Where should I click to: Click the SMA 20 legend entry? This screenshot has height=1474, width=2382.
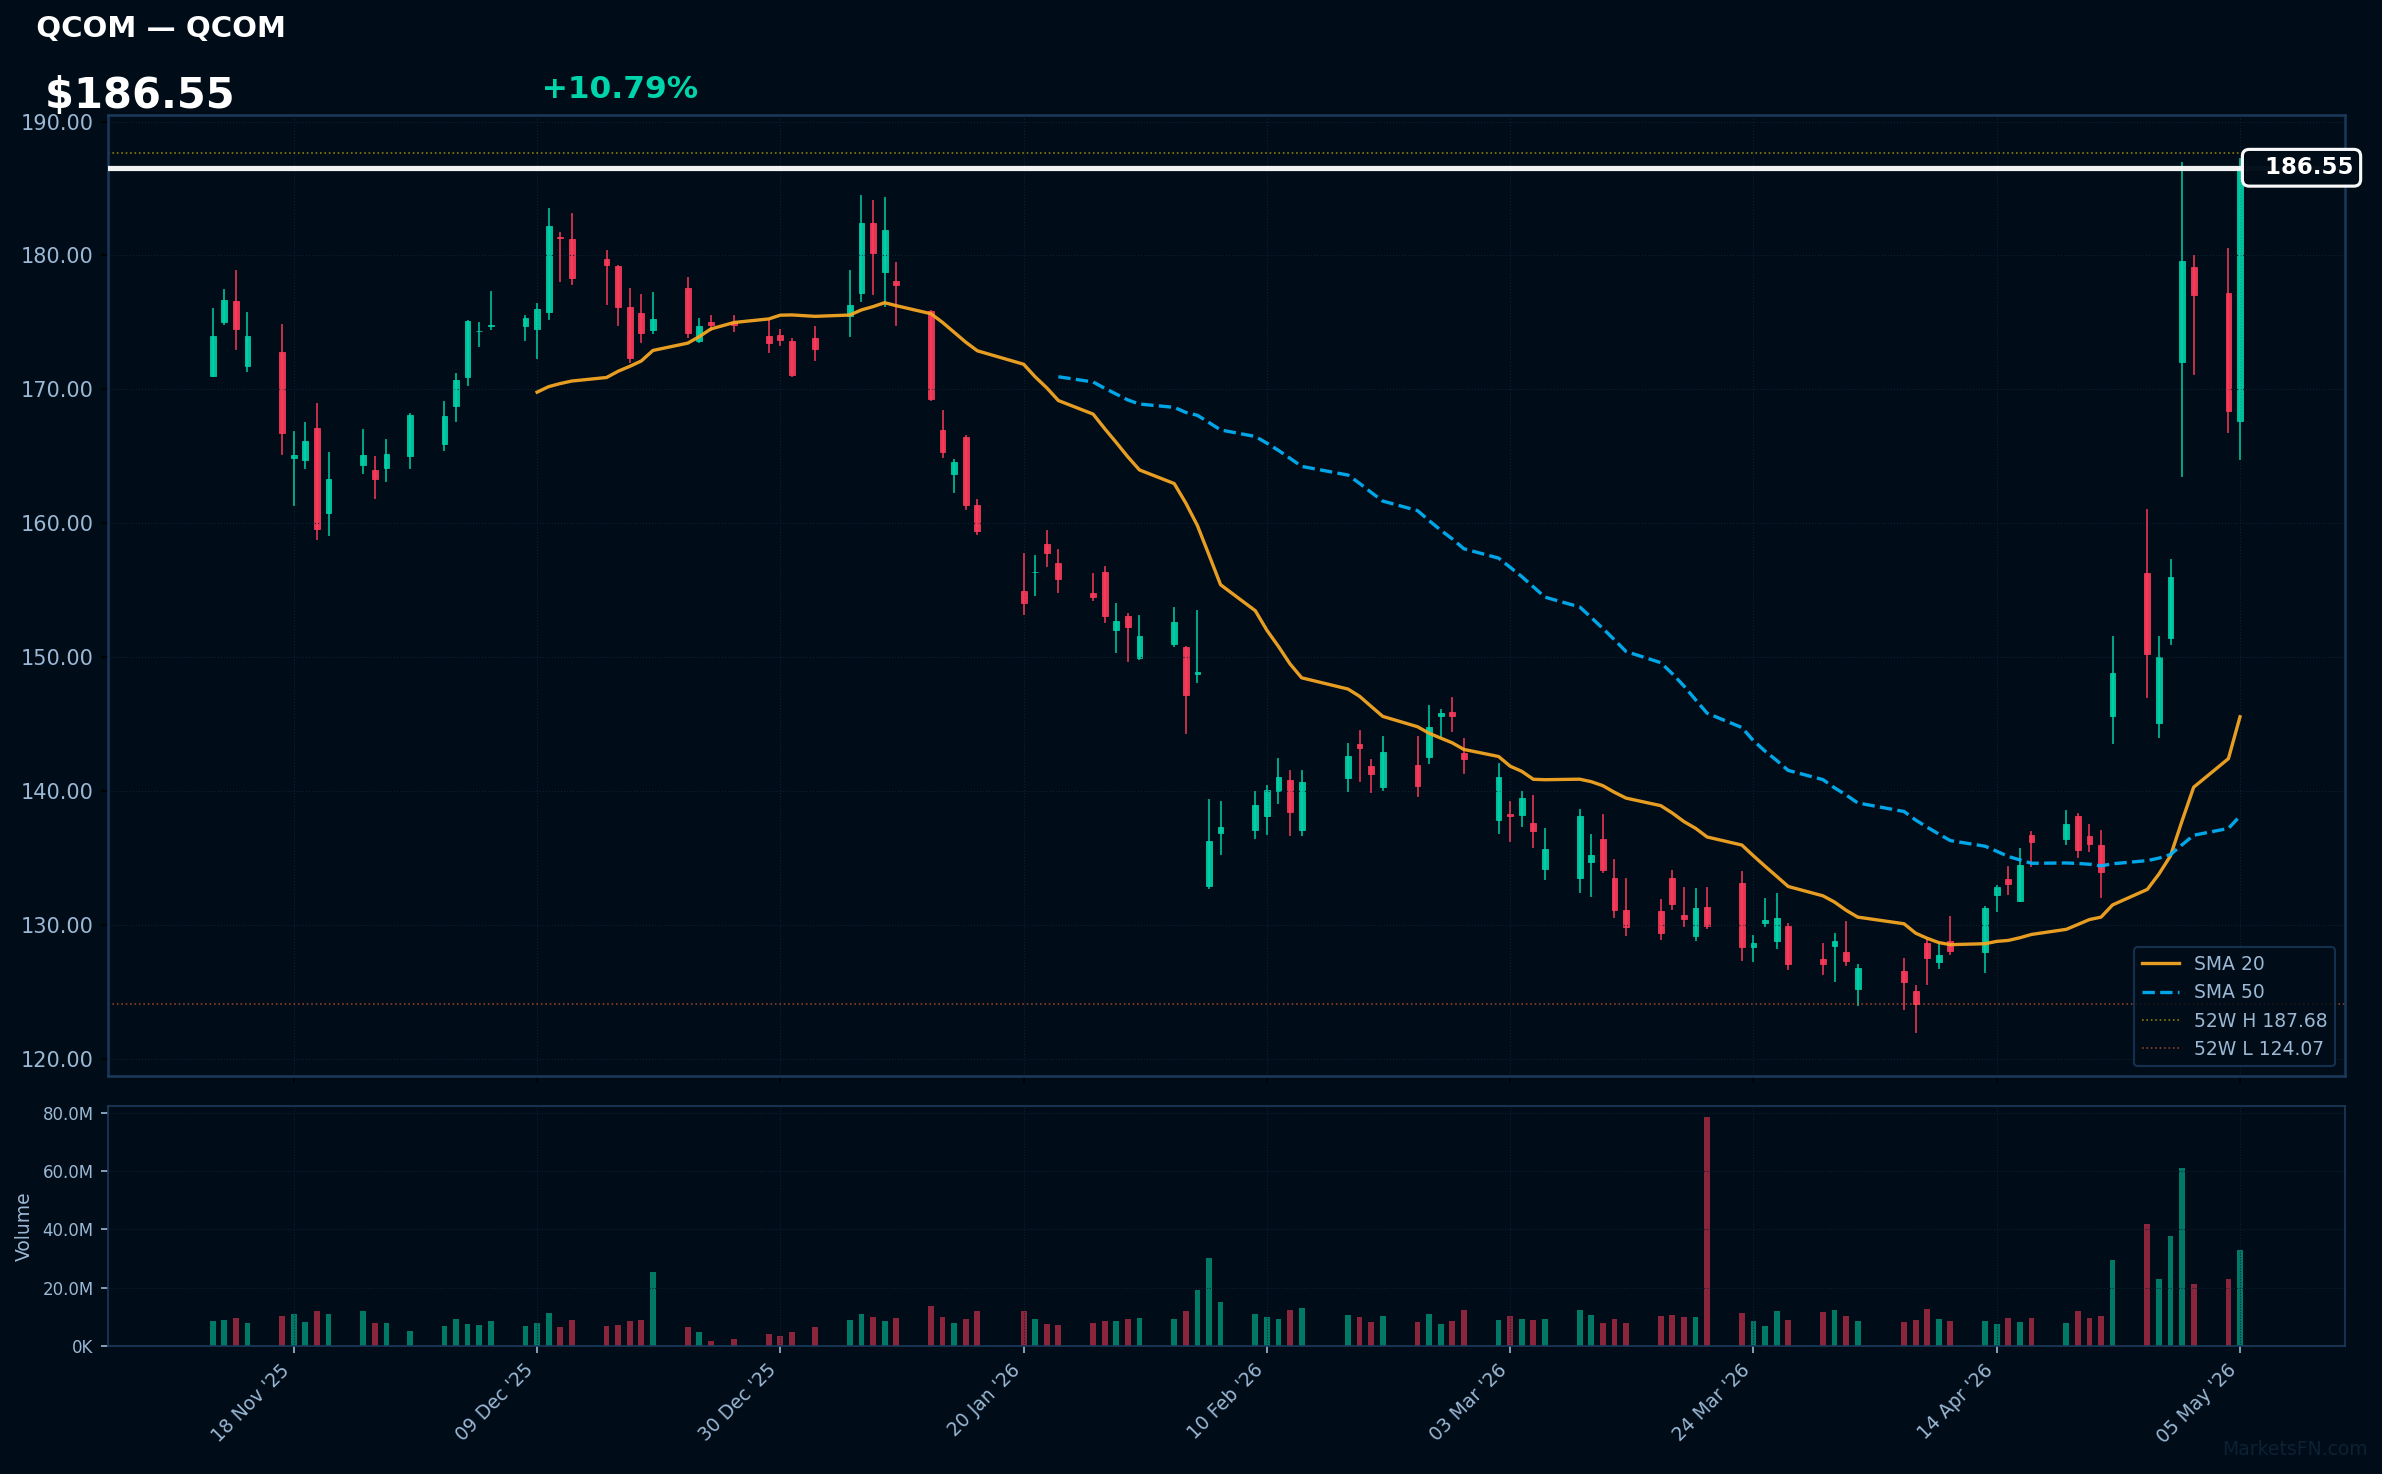click(x=2202, y=963)
